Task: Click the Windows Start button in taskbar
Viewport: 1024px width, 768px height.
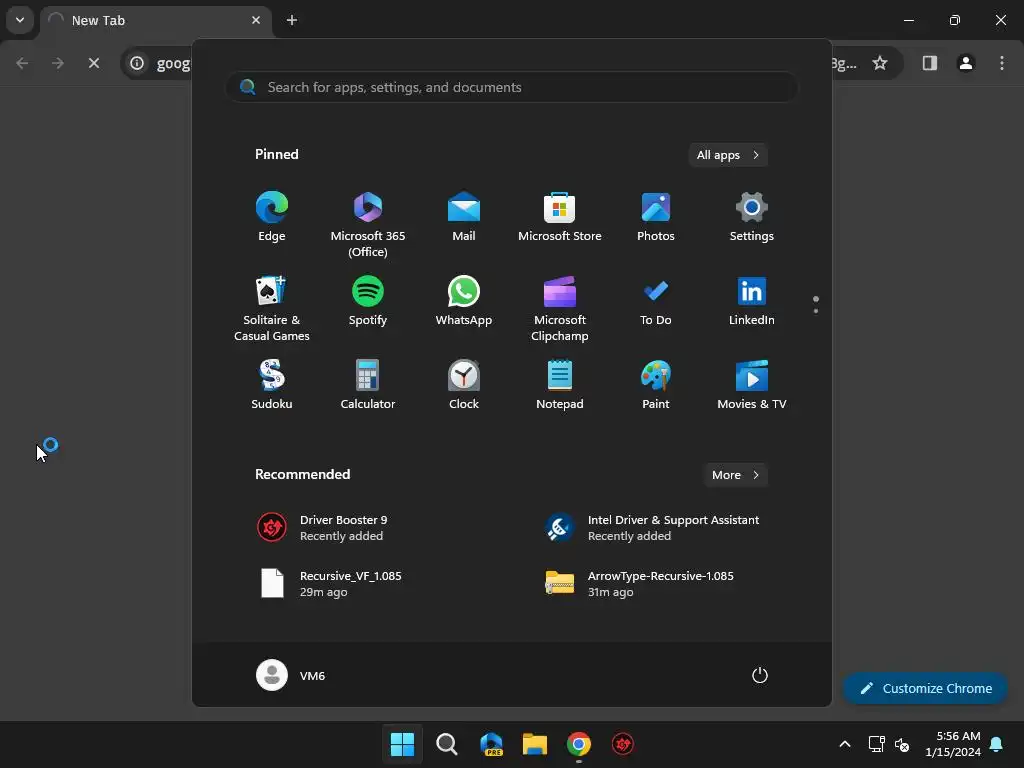Action: pos(402,744)
